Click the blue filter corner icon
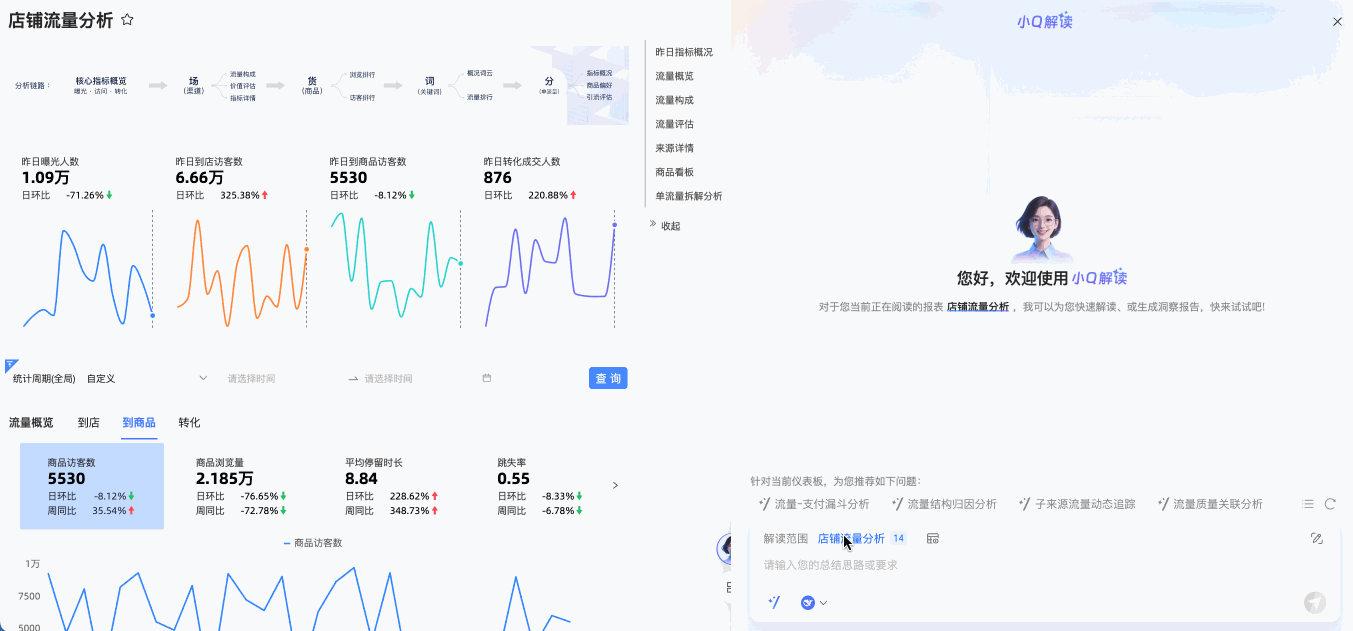1353x631 pixels. pyautogui.click(x=11, y=365)
